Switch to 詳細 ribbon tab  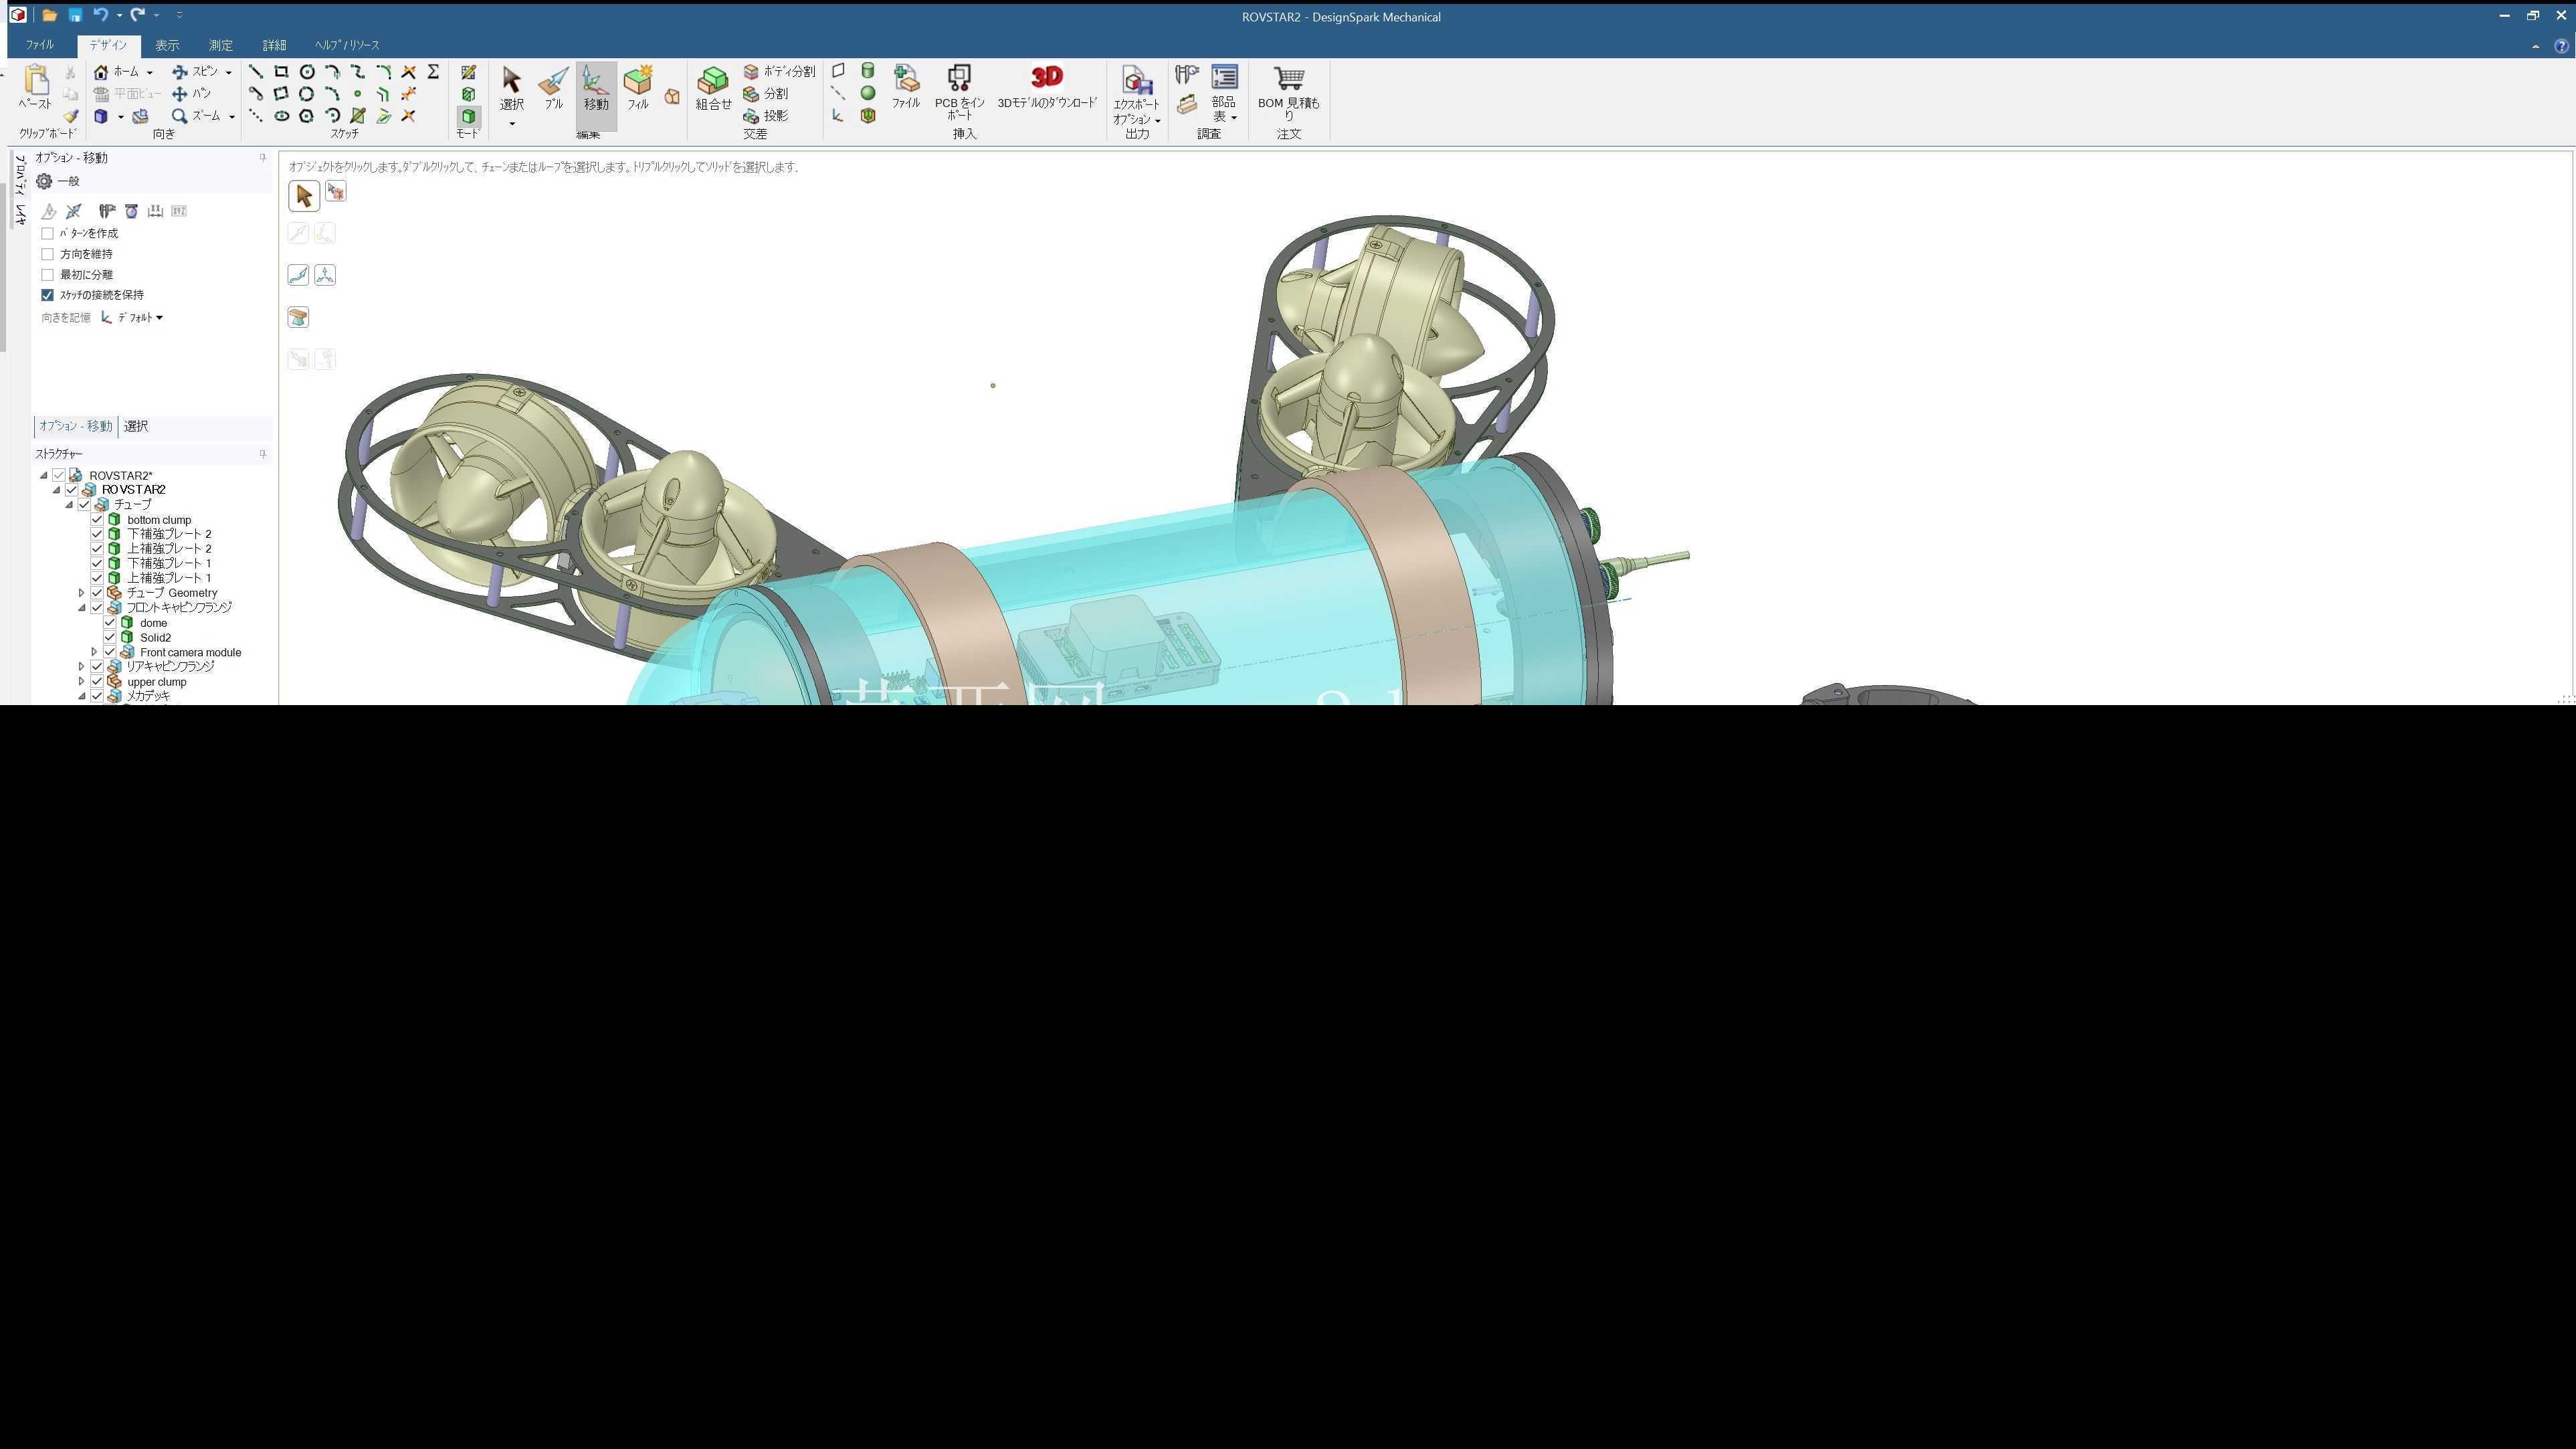pos(274,45)
